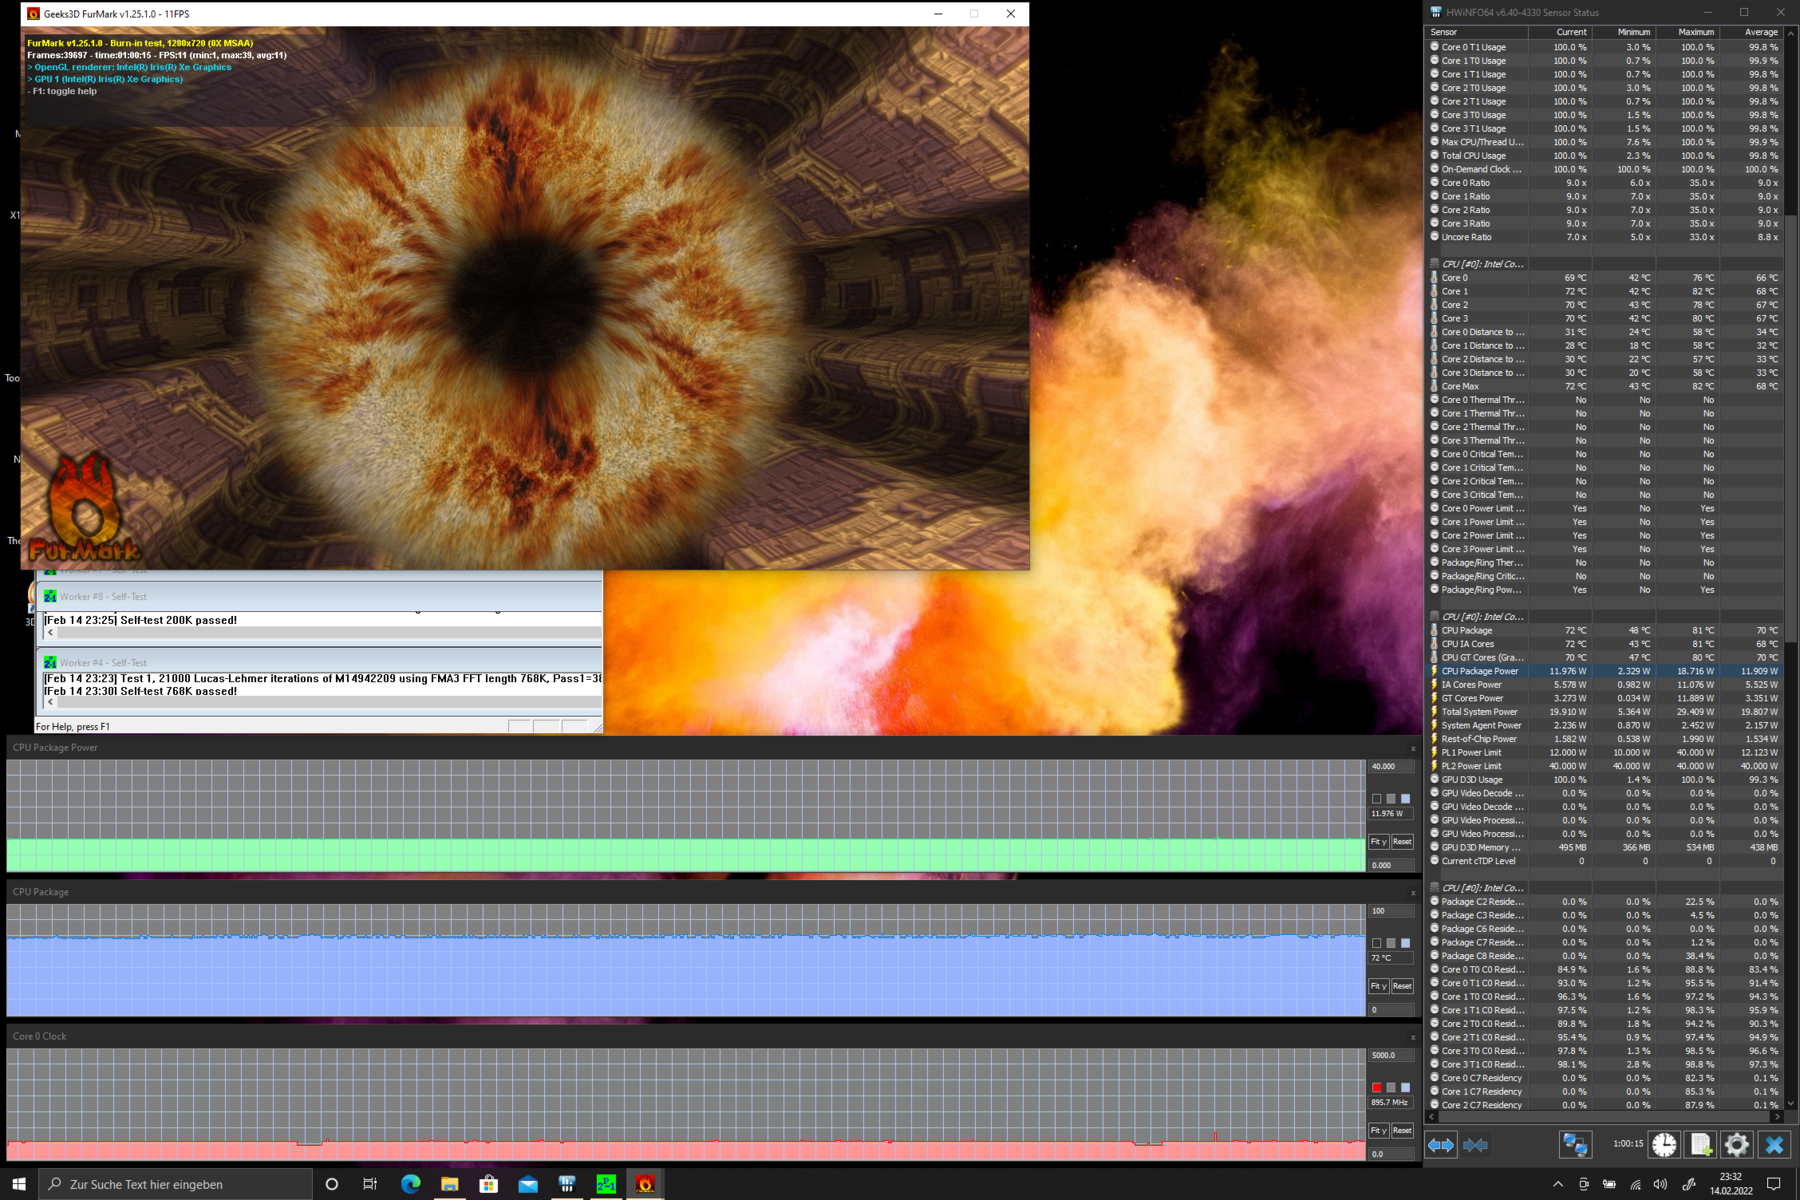Click Maximum column header in HWiNFO

pyautogui.click(x=1686, y=32)
